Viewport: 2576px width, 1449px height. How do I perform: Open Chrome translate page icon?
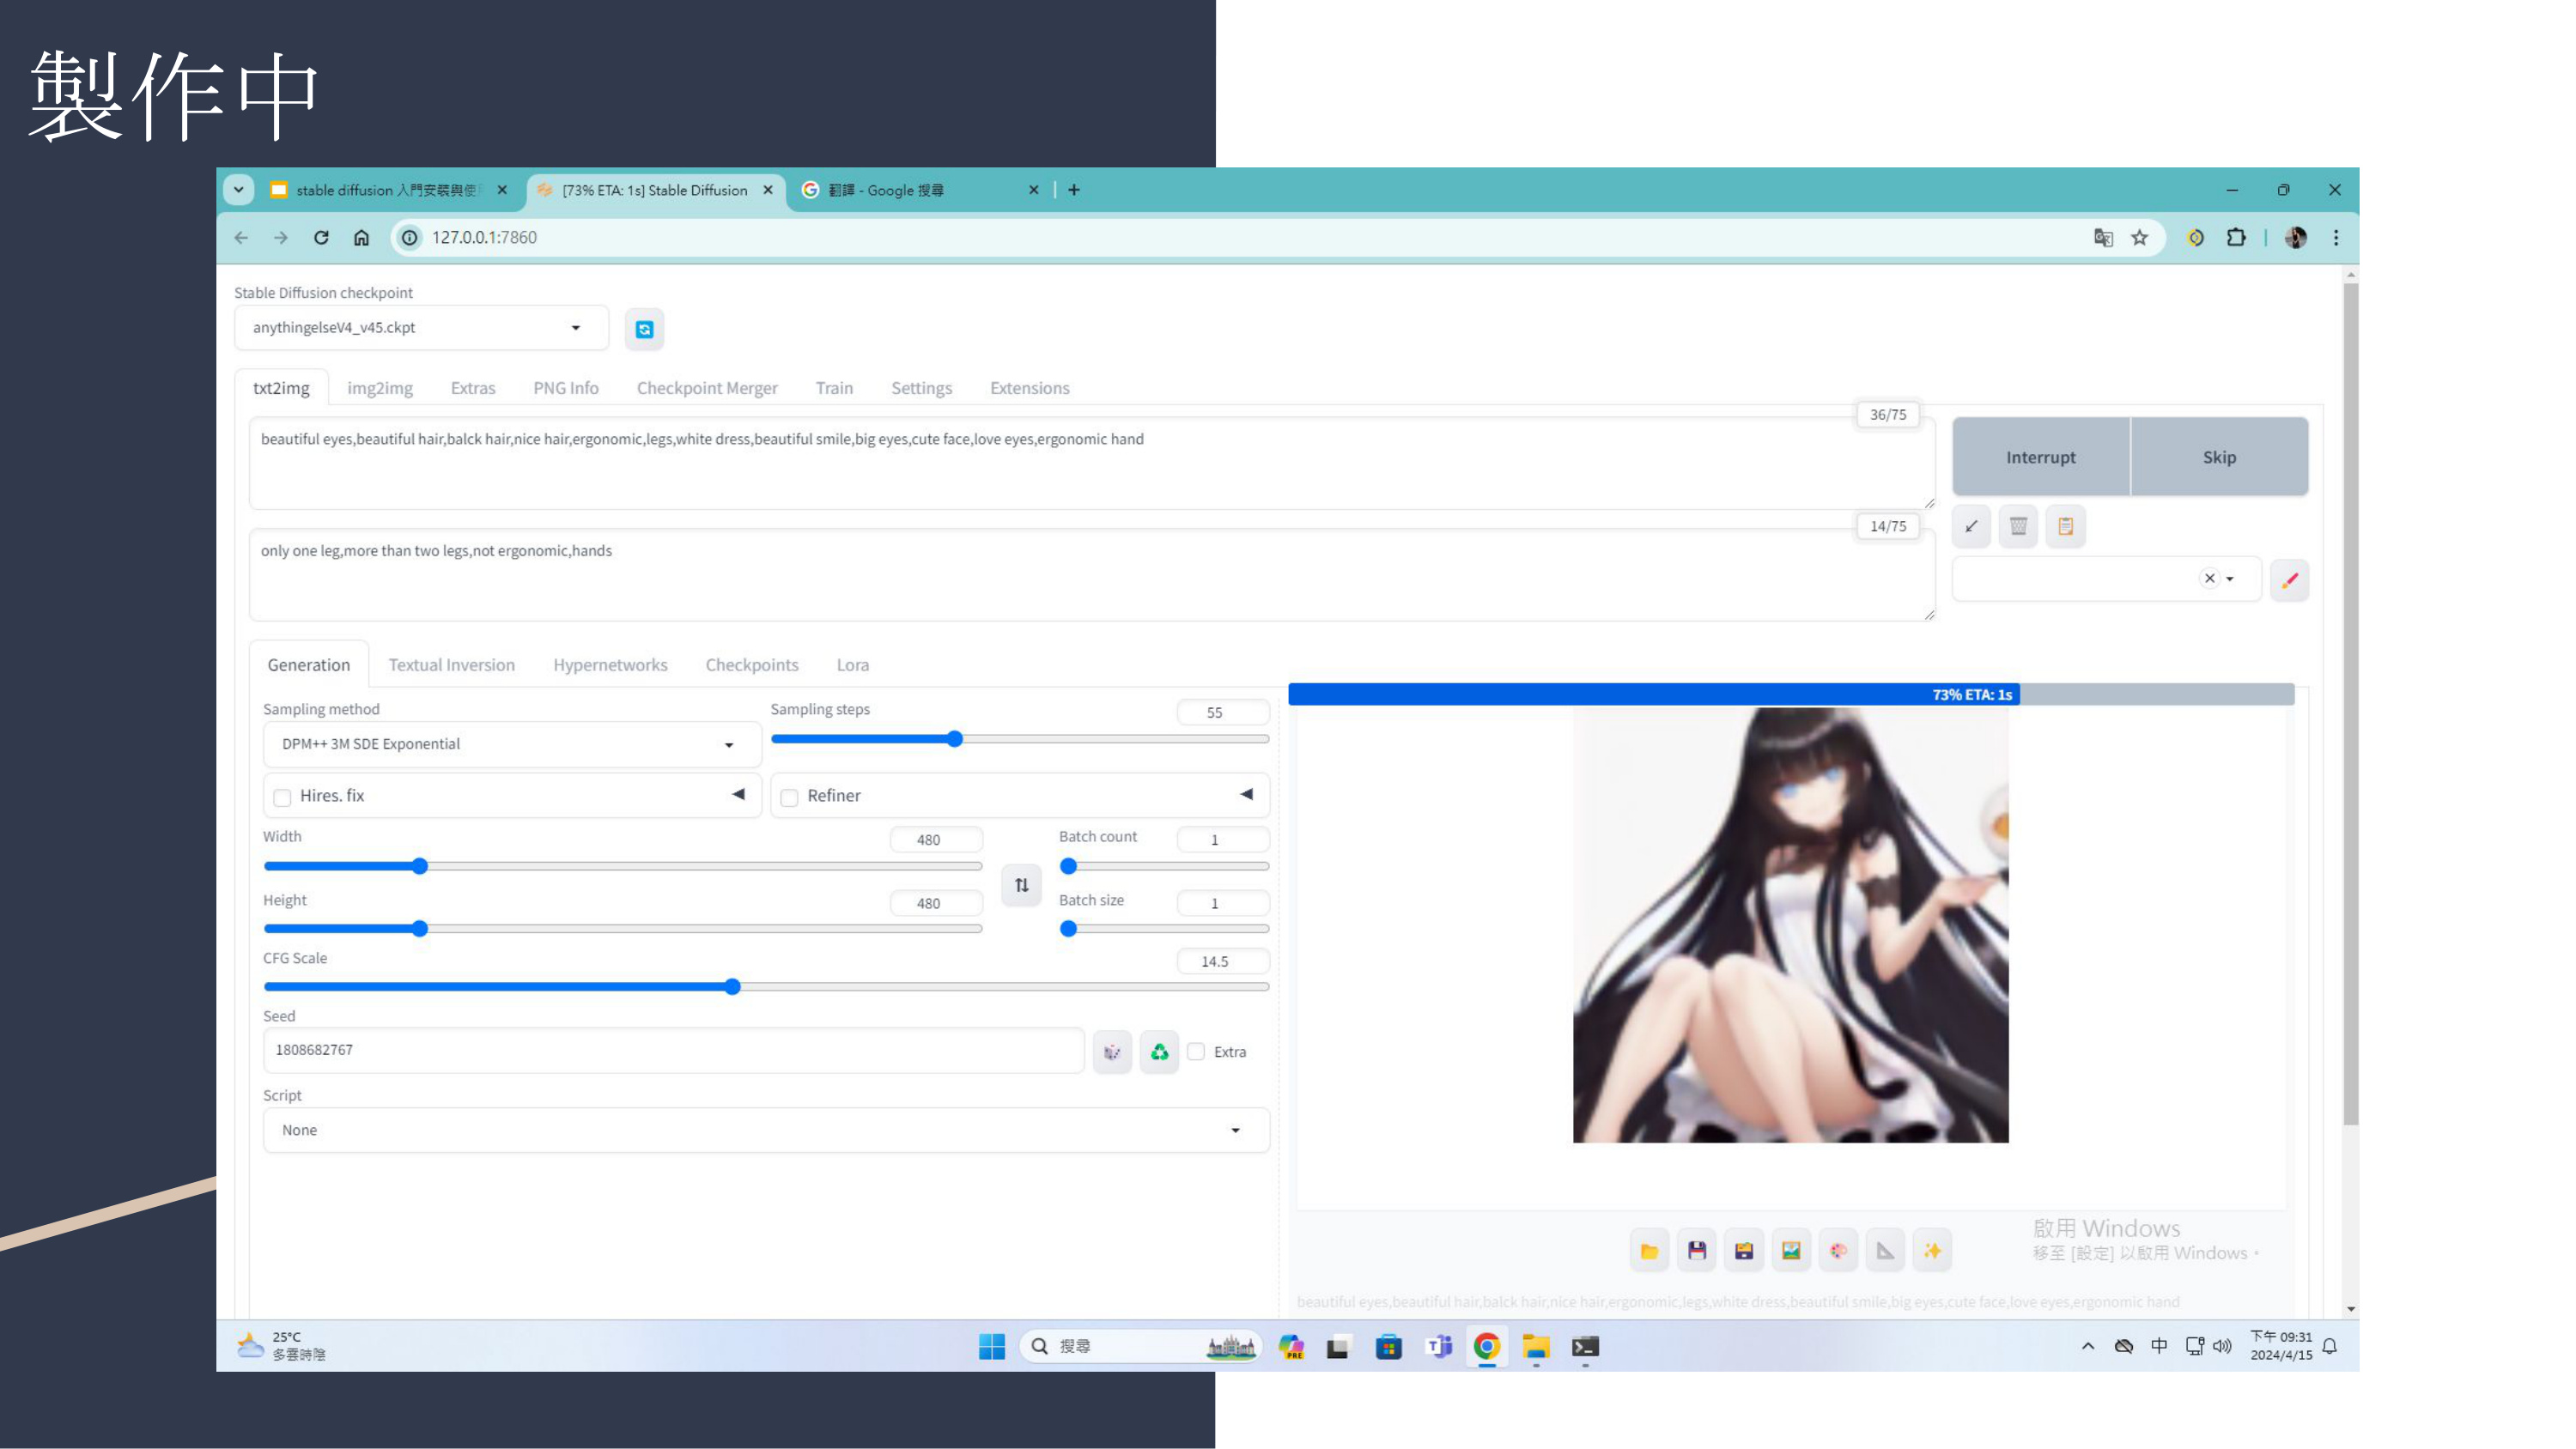(x=2103, y=238)
